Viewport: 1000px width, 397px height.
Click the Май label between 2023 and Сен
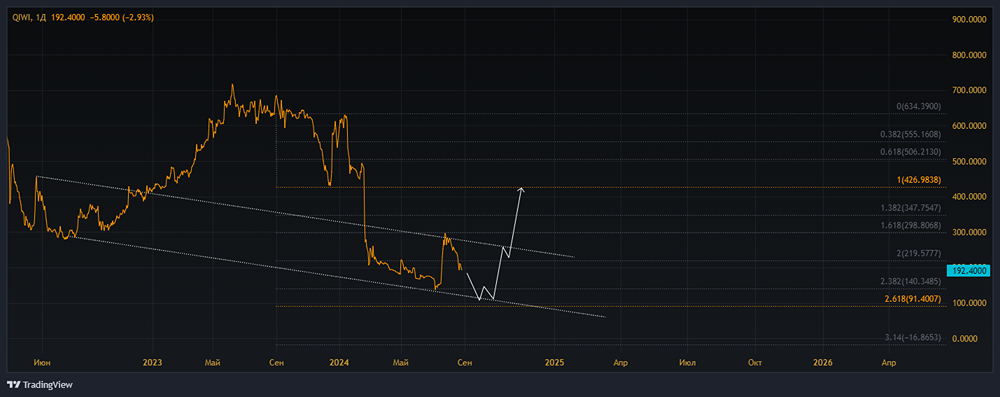click(x=212, y=363)
